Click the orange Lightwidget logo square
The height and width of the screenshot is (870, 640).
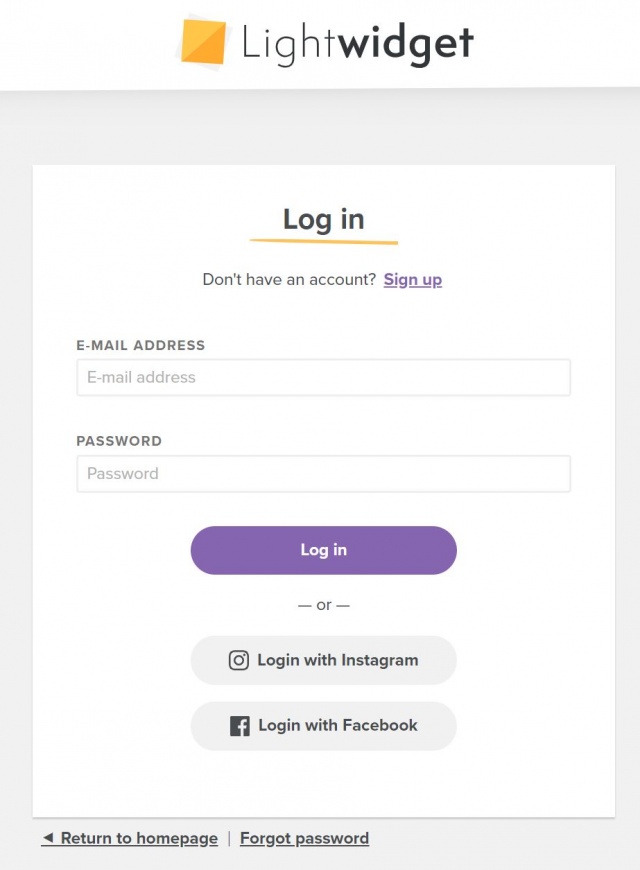203,42
